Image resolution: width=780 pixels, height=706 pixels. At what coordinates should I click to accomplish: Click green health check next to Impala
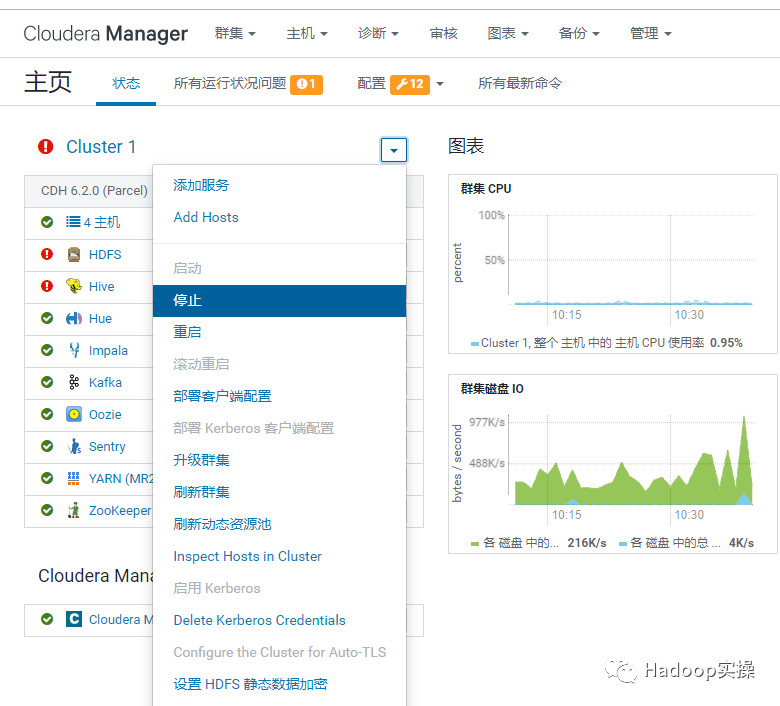pos(47,350)
